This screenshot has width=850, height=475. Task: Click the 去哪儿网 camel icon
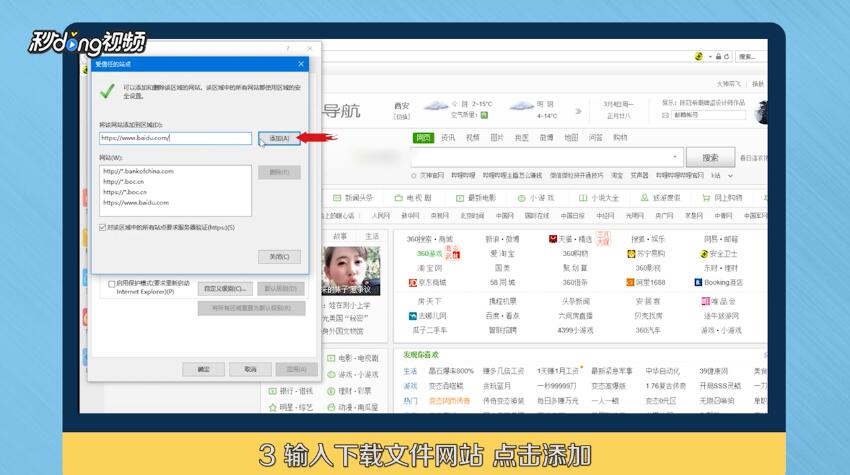[413, 316]
